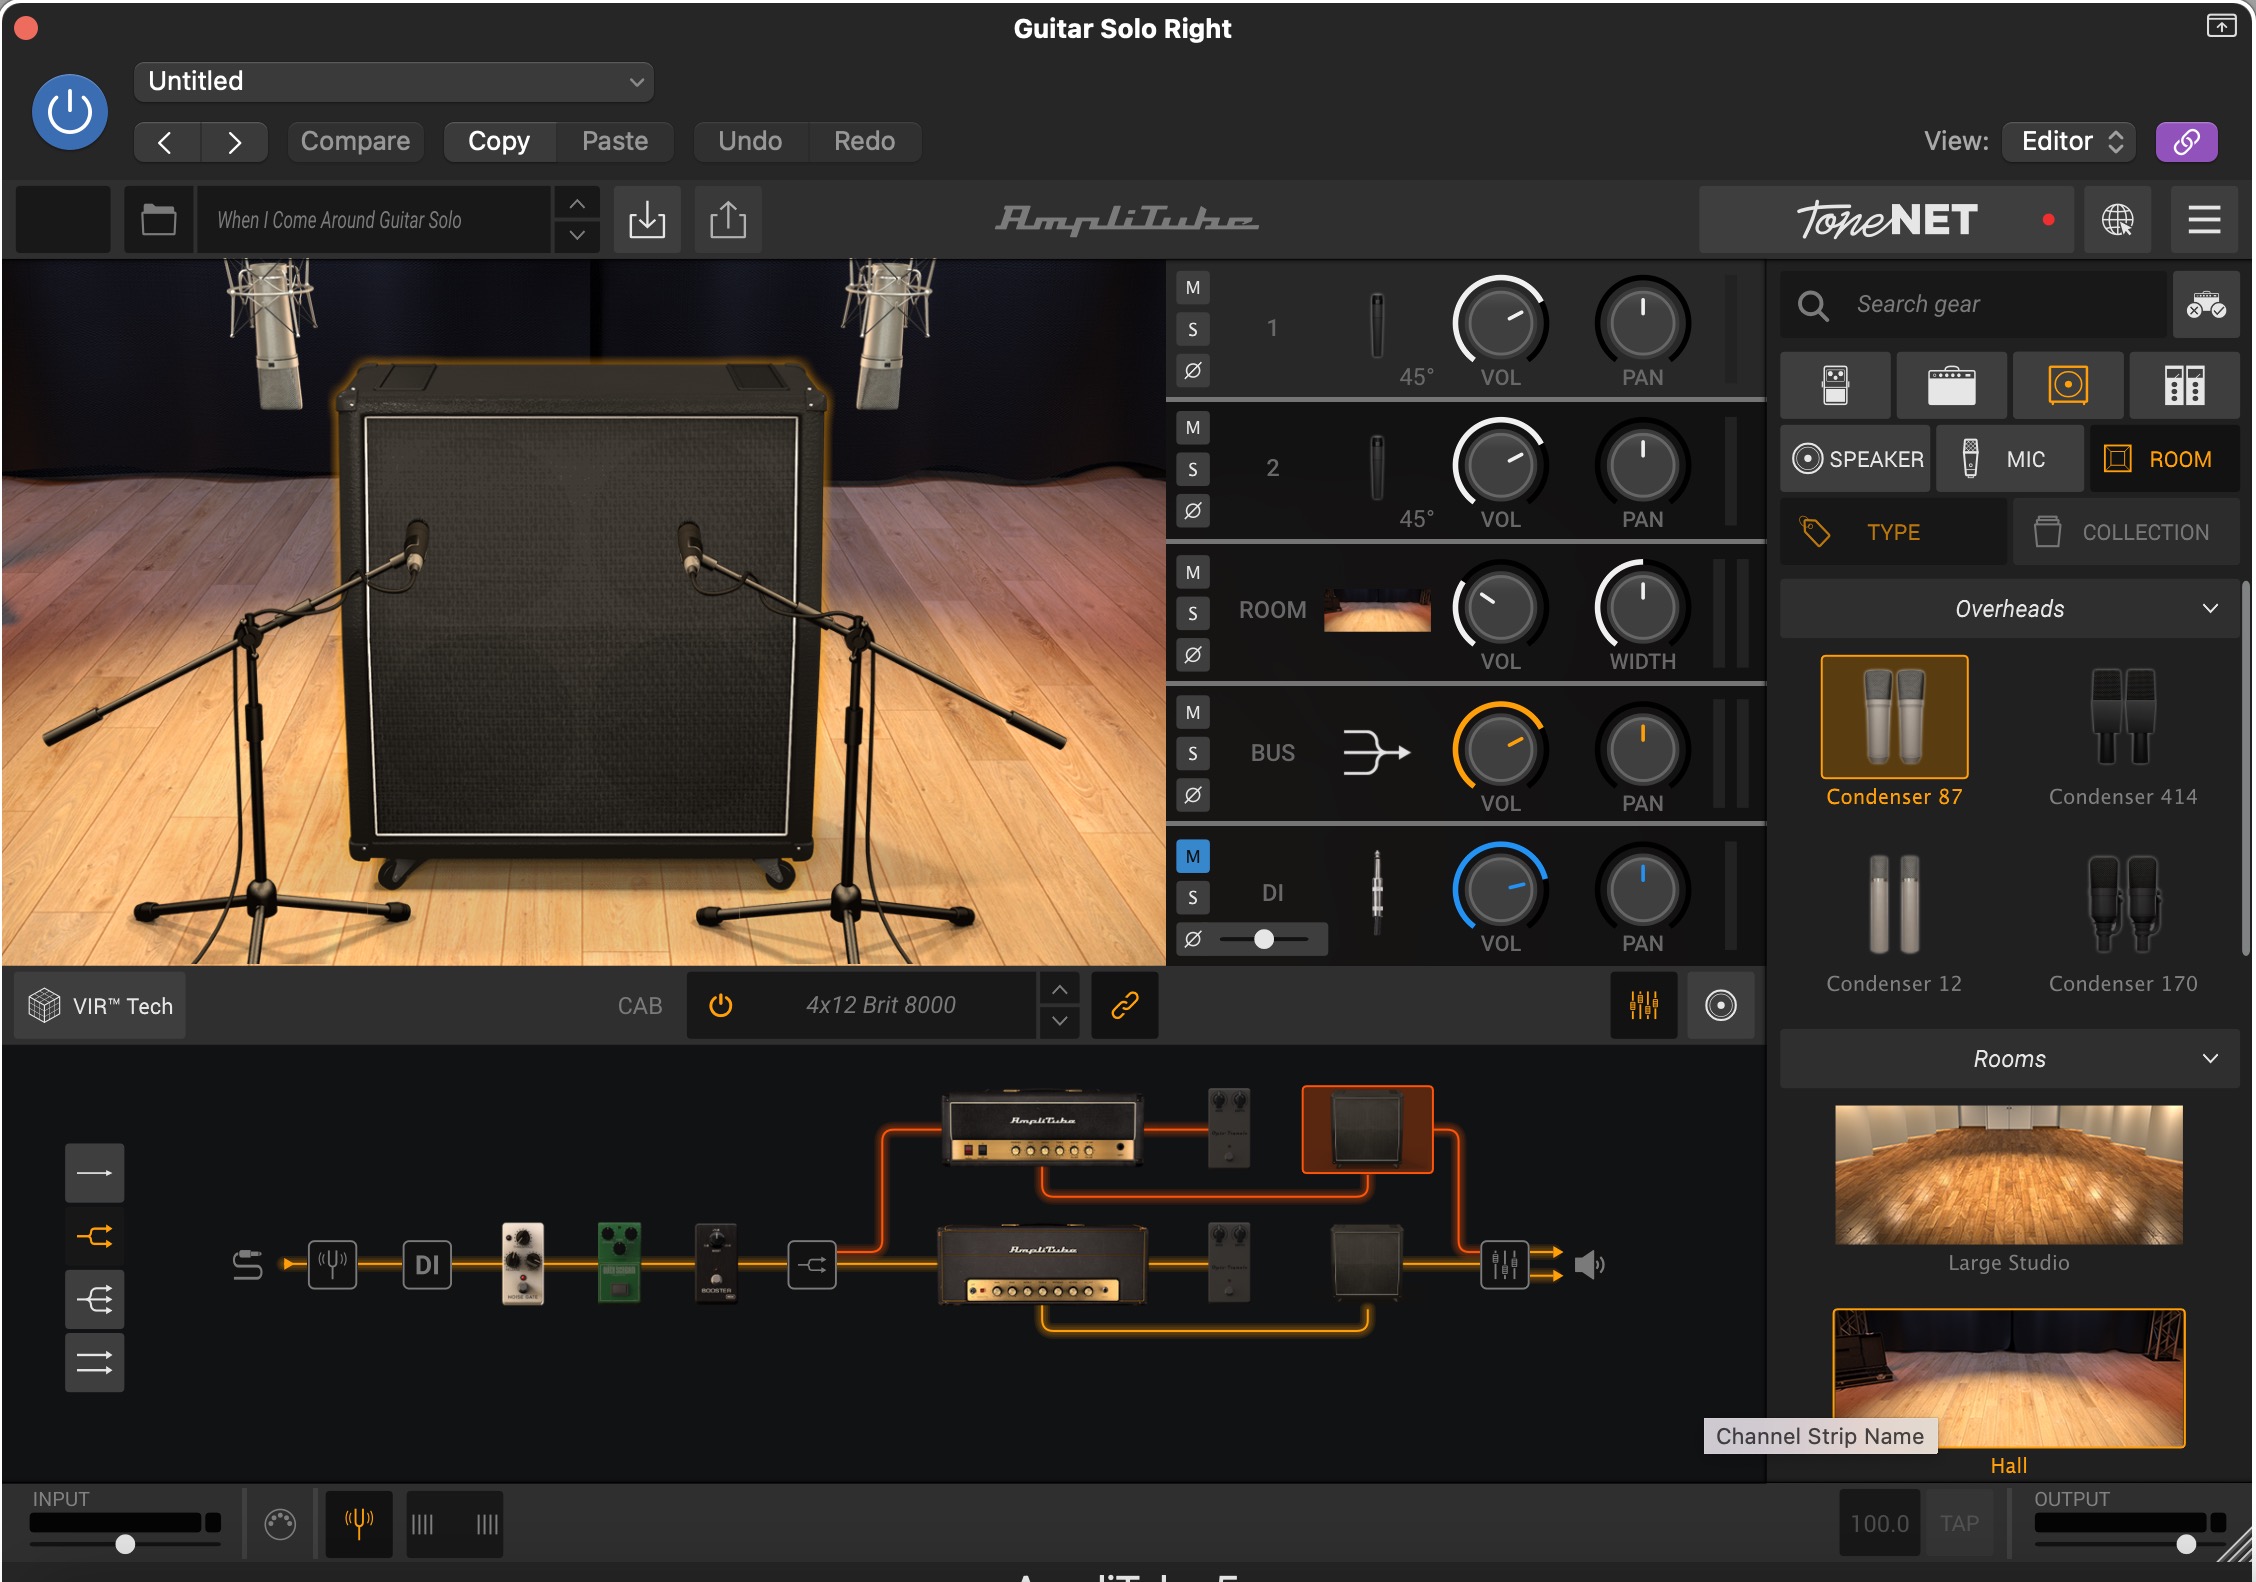2256x1582 pixels.
Task: Click the Redo button
Action: coord(864,141)
